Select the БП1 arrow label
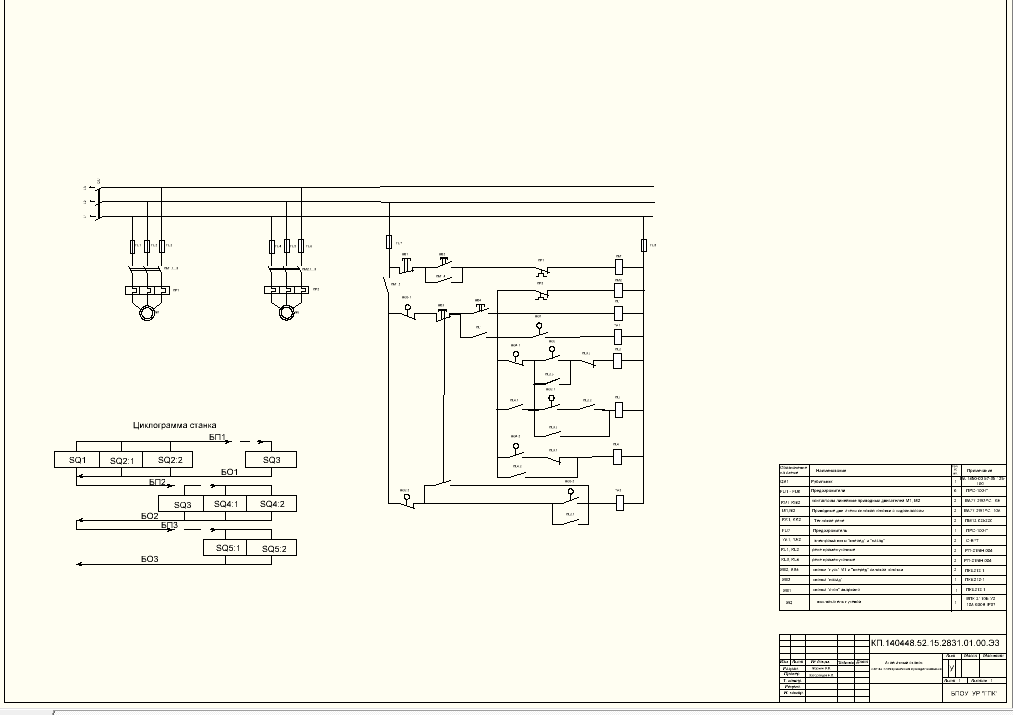 pyautogui.click(x=217, y=437)
